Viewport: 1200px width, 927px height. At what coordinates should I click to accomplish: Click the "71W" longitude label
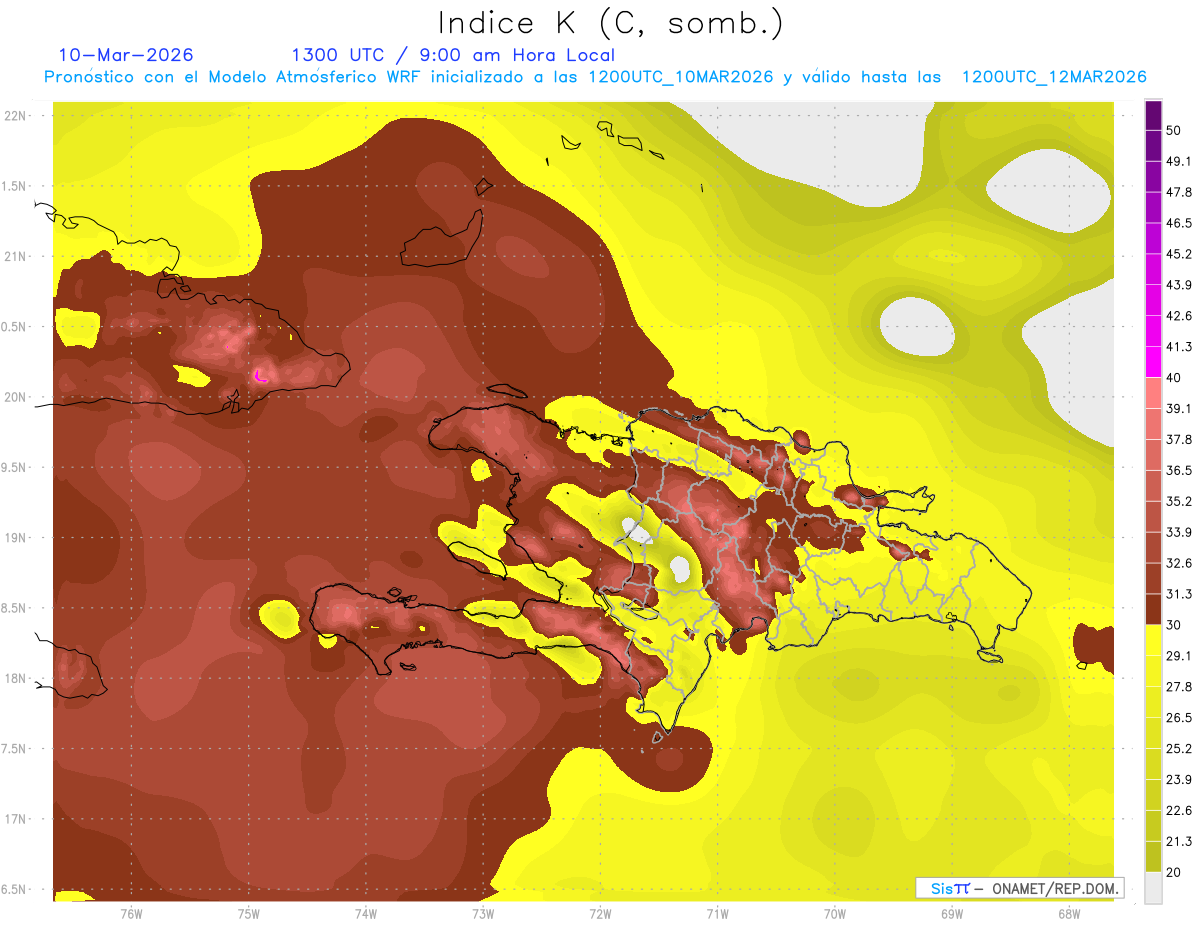pyautogui.click(x=717, y=914)
